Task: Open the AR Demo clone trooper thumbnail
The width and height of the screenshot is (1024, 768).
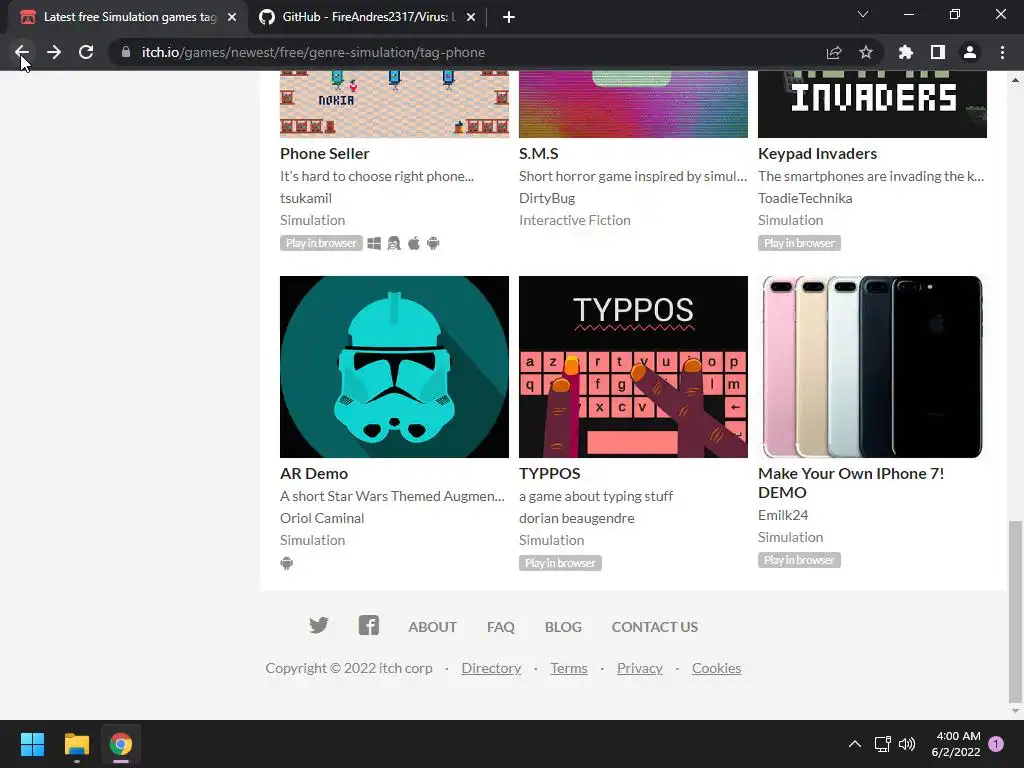Action: (394, 367)
